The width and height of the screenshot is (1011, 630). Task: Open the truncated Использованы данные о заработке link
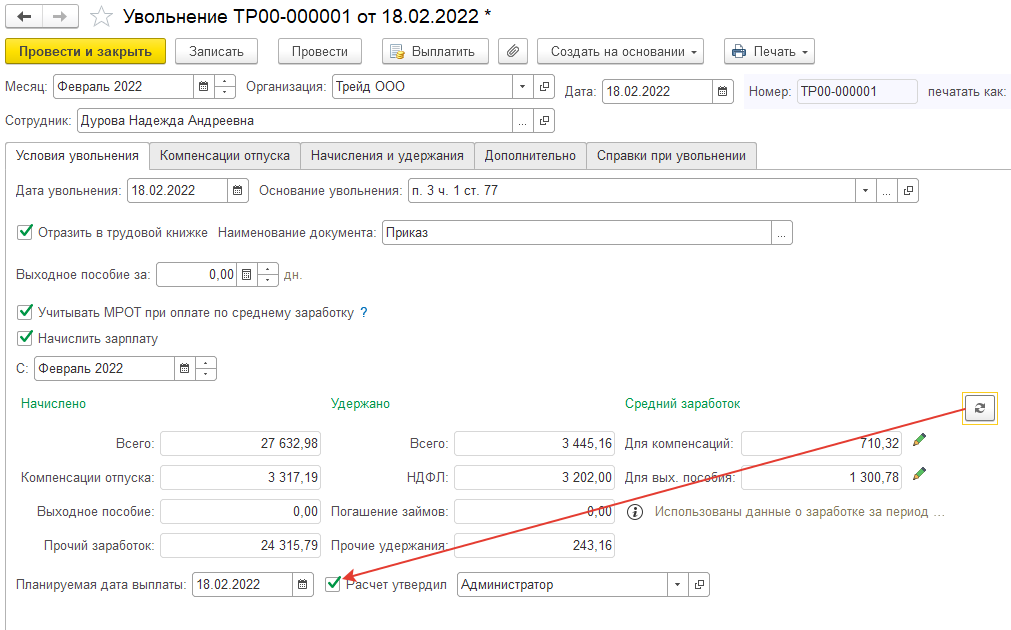click(800, 512)
